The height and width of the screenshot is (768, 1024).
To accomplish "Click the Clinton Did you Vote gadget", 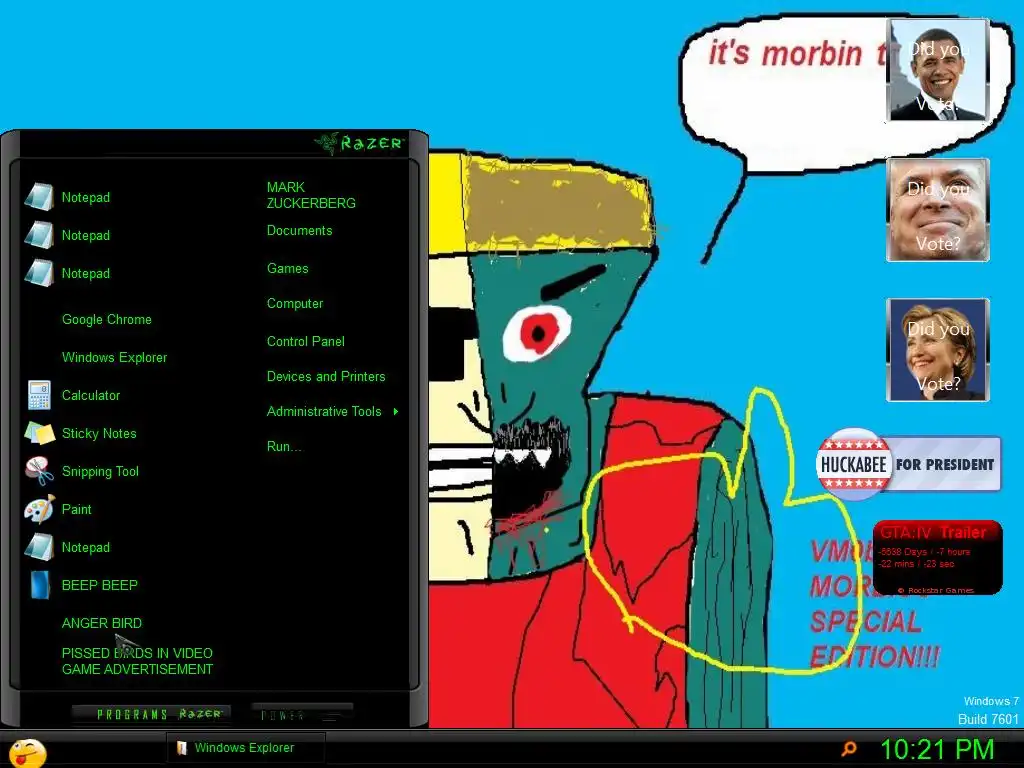I will coord(937,349).
